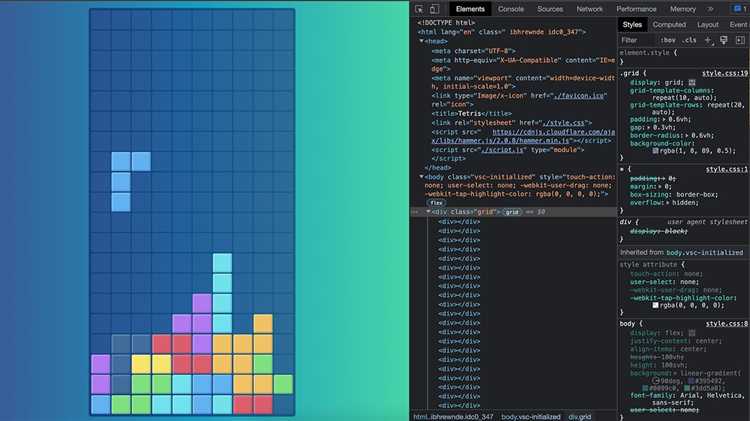Click the element.style rule block
This screenshot has height=421, width=750.
684,57
